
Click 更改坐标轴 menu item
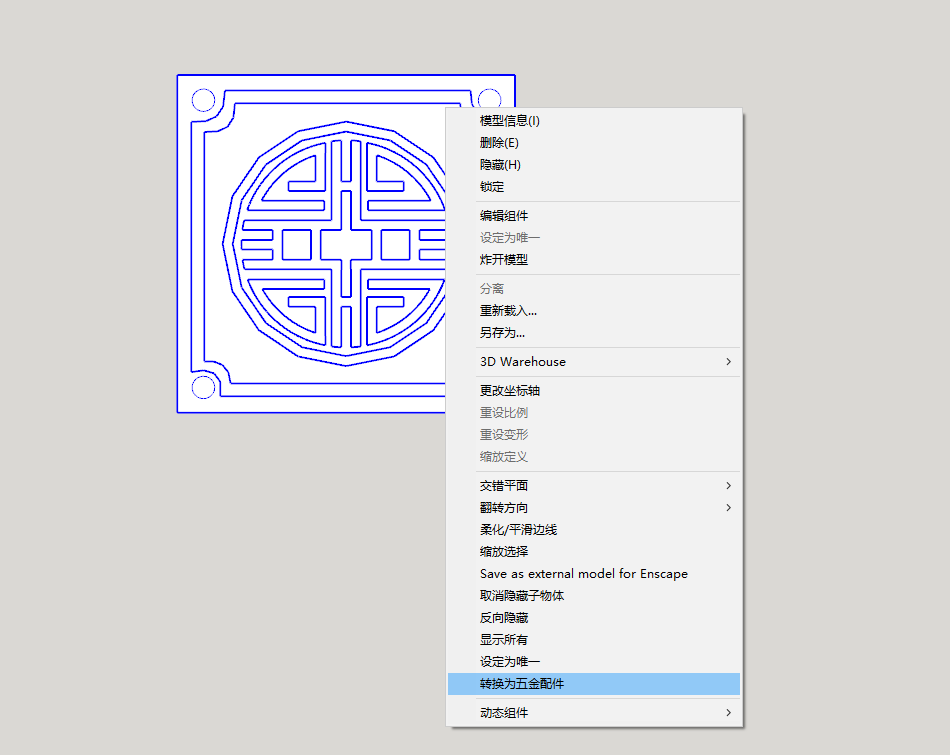click(510, 391)
